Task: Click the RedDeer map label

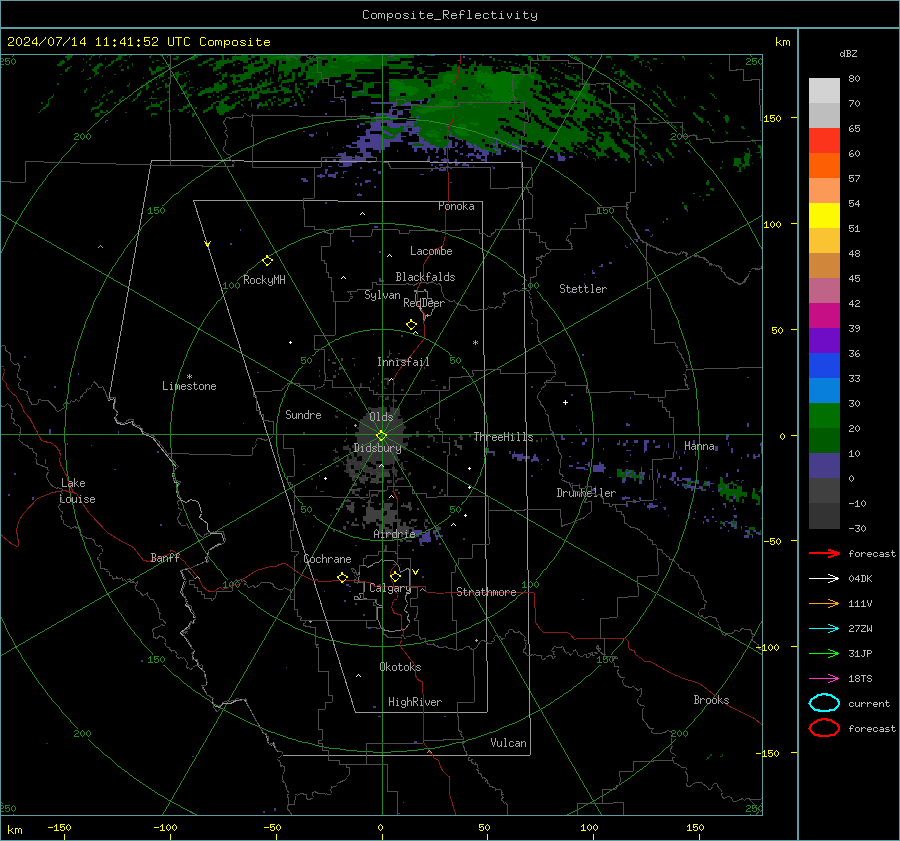Action: [x=424, y=303]
